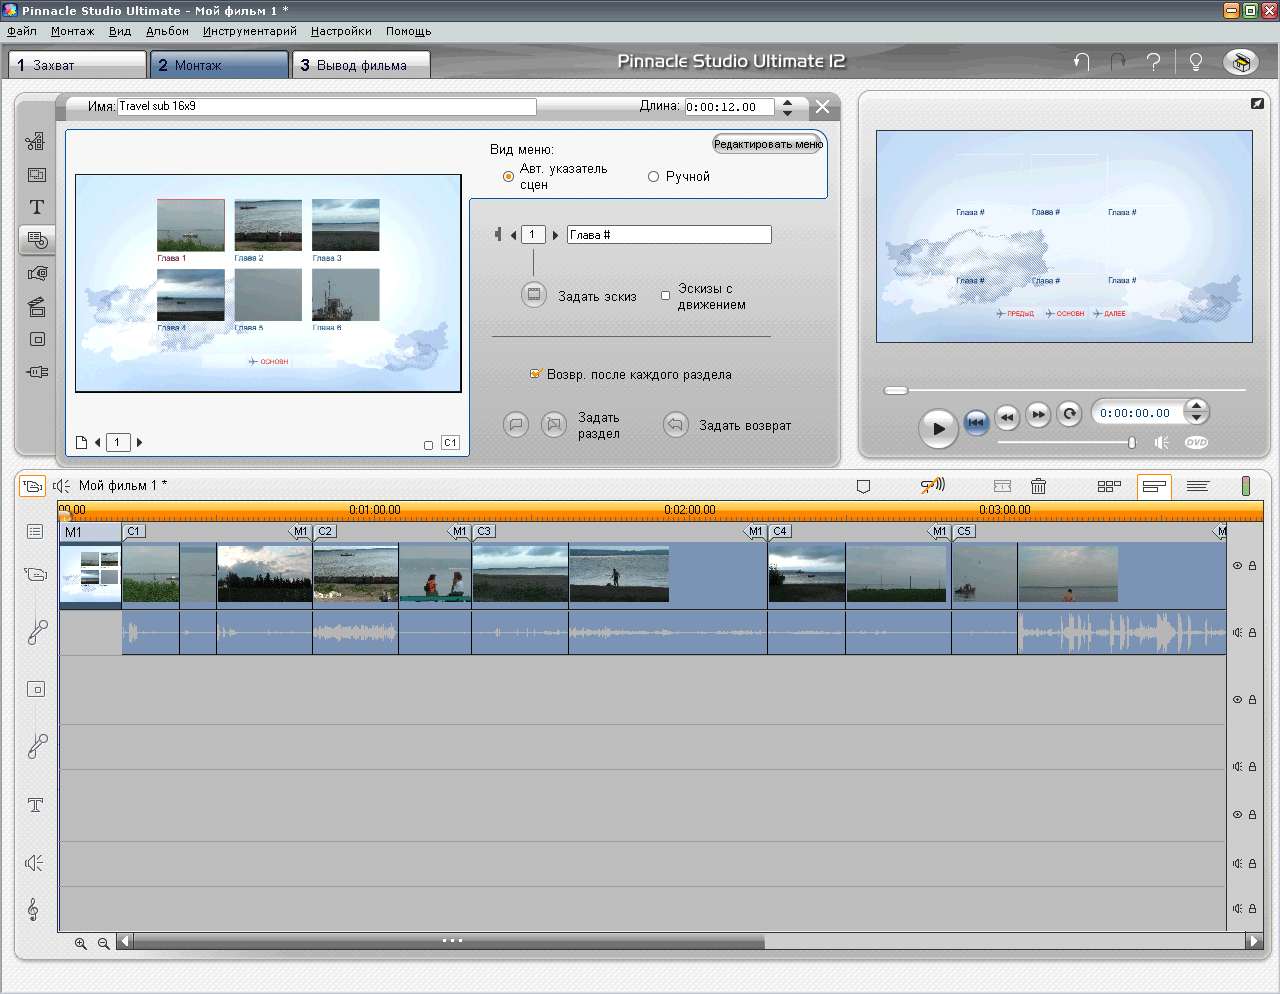Zoom in the timeline with magnifier plus
The height and width of the screenshot is (994, 1280).
[81, 943]
